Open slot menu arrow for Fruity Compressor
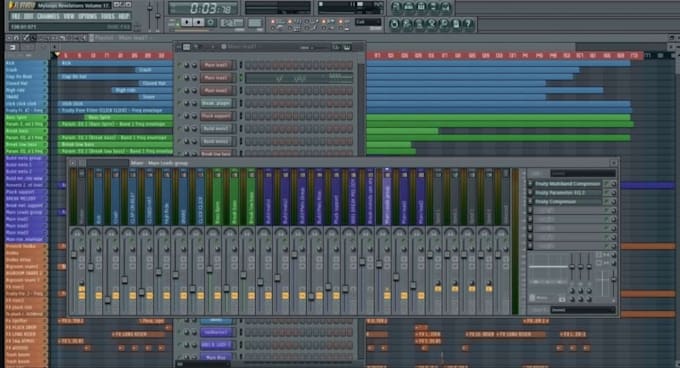Screen dimensions: 680x368 (x=530, y=202)
